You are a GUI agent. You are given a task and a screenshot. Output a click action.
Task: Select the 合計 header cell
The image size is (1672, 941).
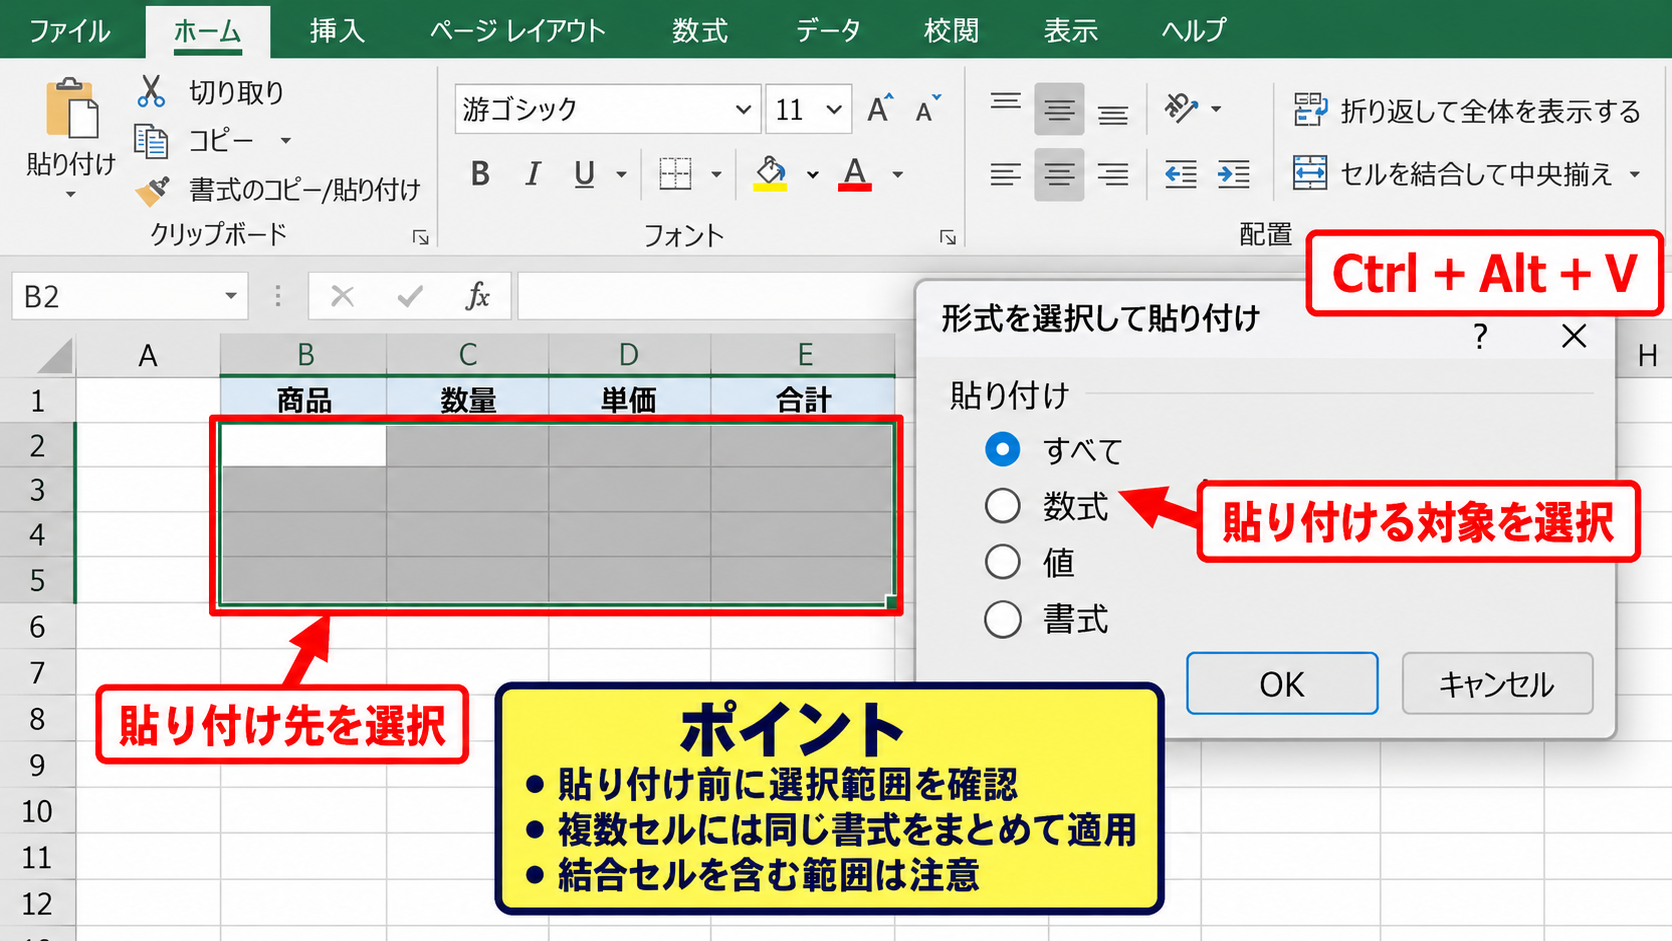(803, 399)
